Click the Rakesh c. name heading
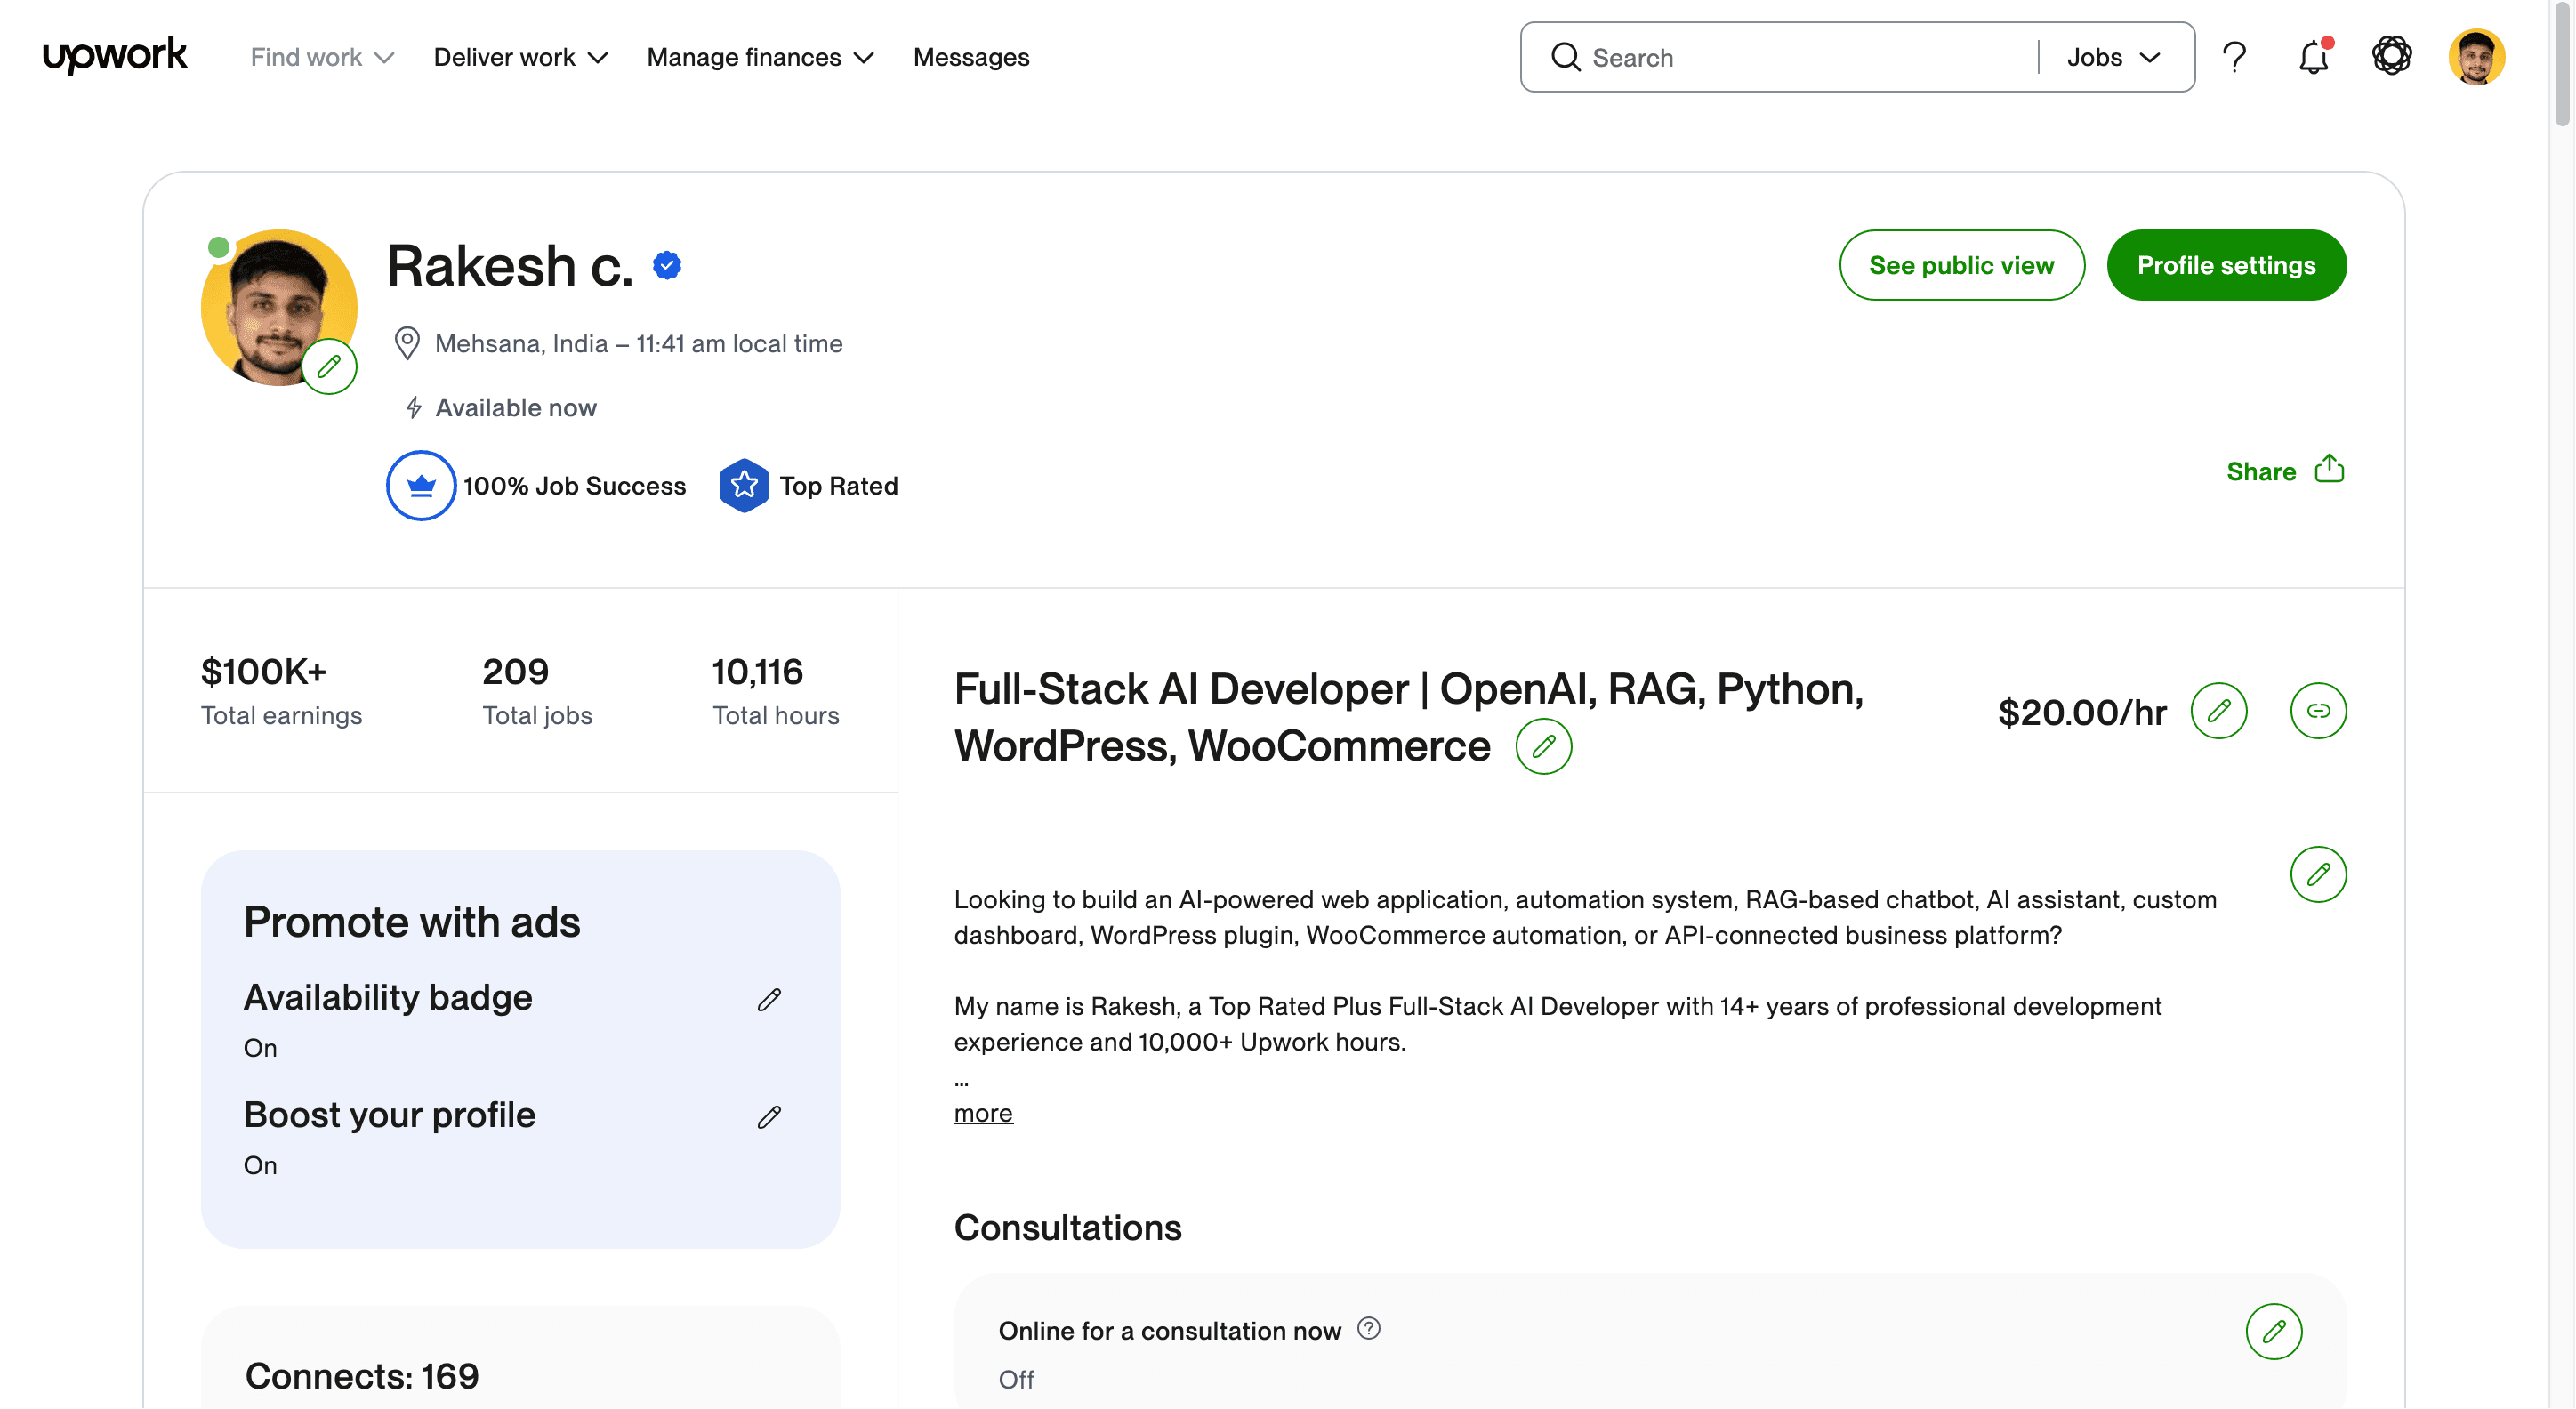The height and width of the screenshot is (1409, 2576). 510,266
